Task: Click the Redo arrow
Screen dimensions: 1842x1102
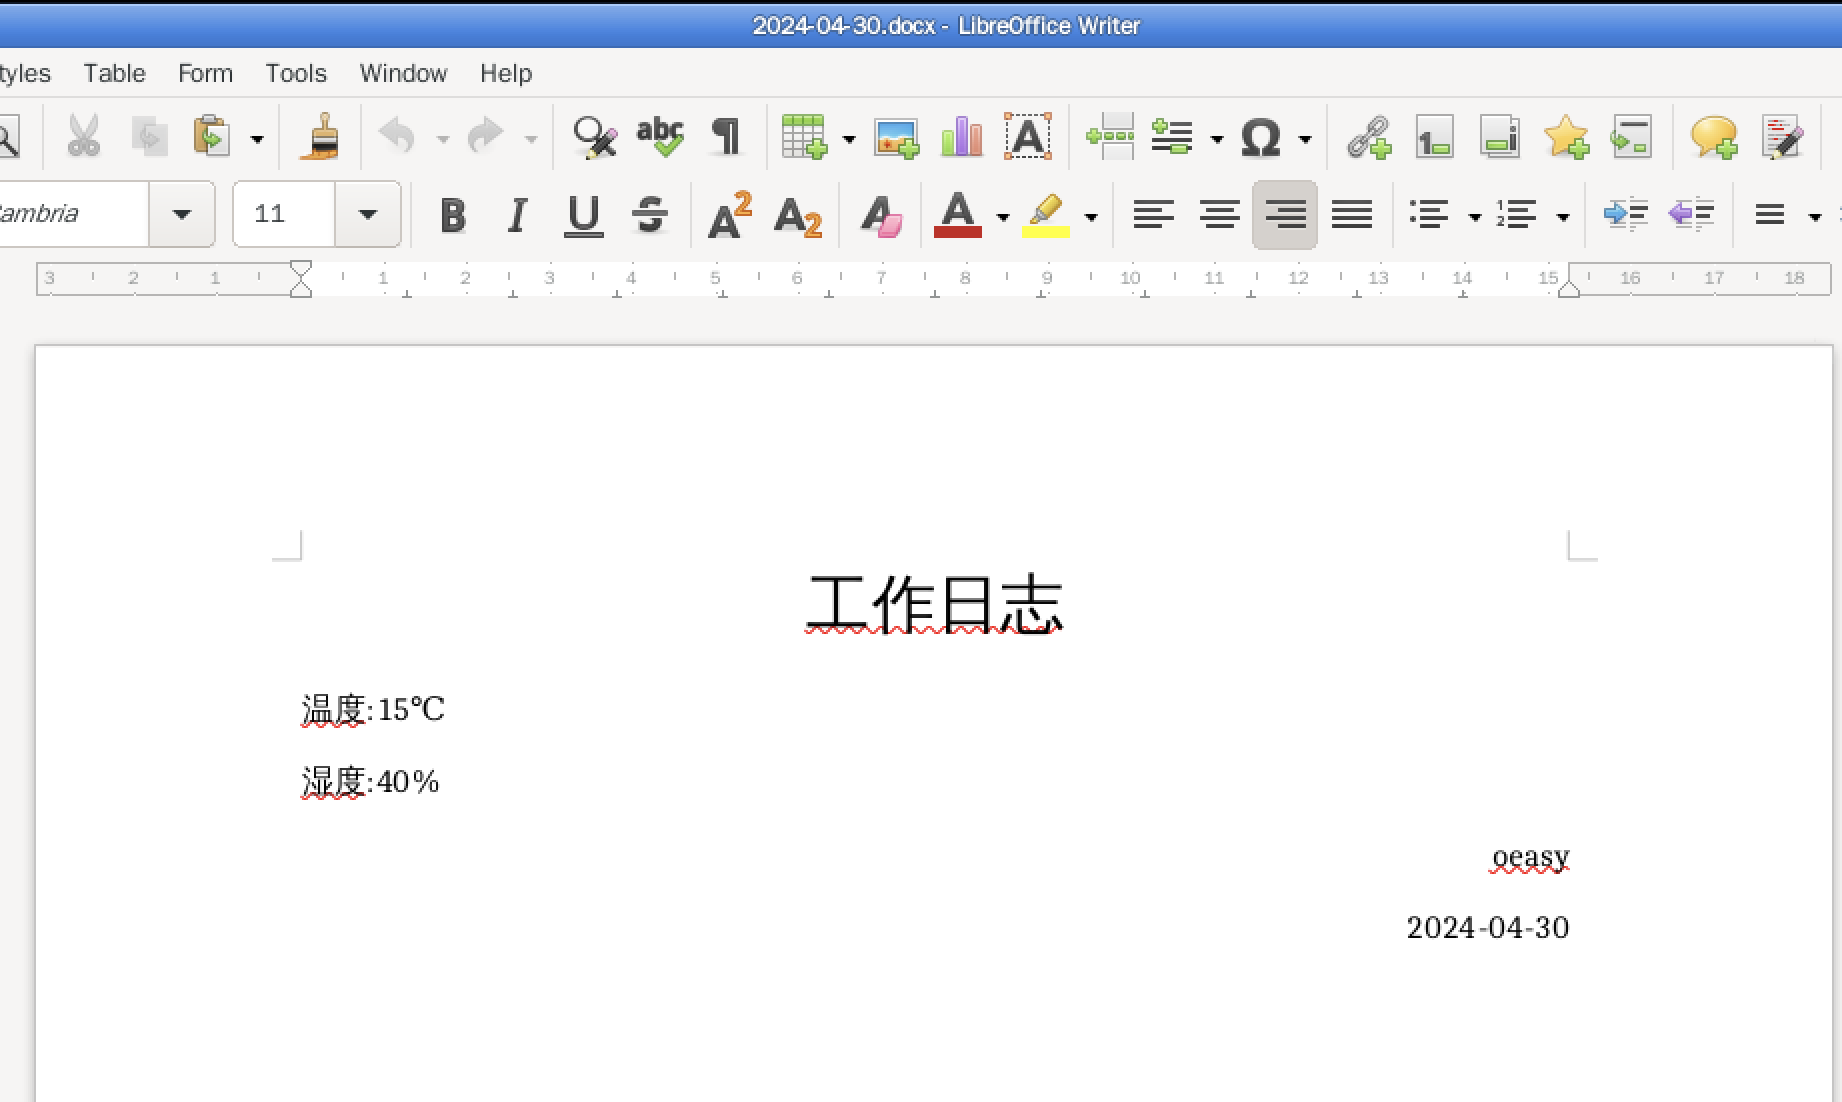Action: pos(486,137)
